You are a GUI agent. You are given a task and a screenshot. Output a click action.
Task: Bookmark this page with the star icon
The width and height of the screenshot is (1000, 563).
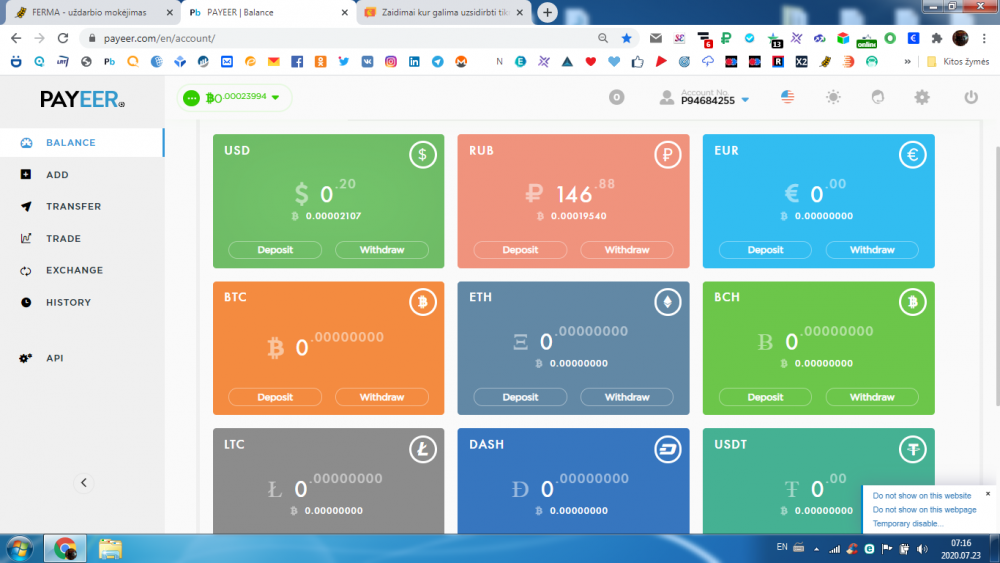tap(626, 38)
